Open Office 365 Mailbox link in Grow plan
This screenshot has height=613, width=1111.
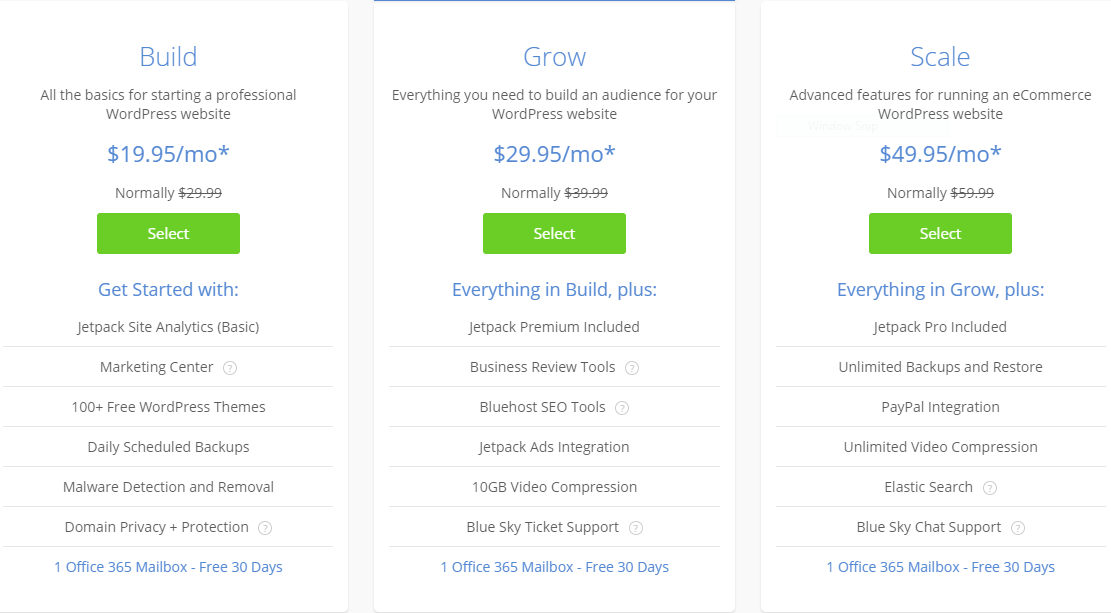click(554, 567)
